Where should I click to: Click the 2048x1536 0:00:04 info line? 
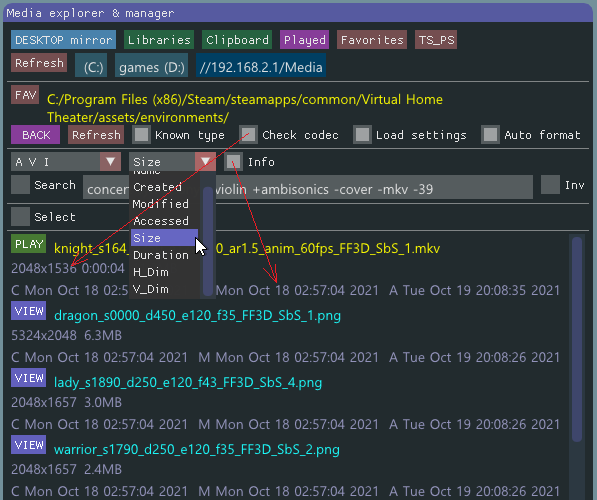[68, 268]
